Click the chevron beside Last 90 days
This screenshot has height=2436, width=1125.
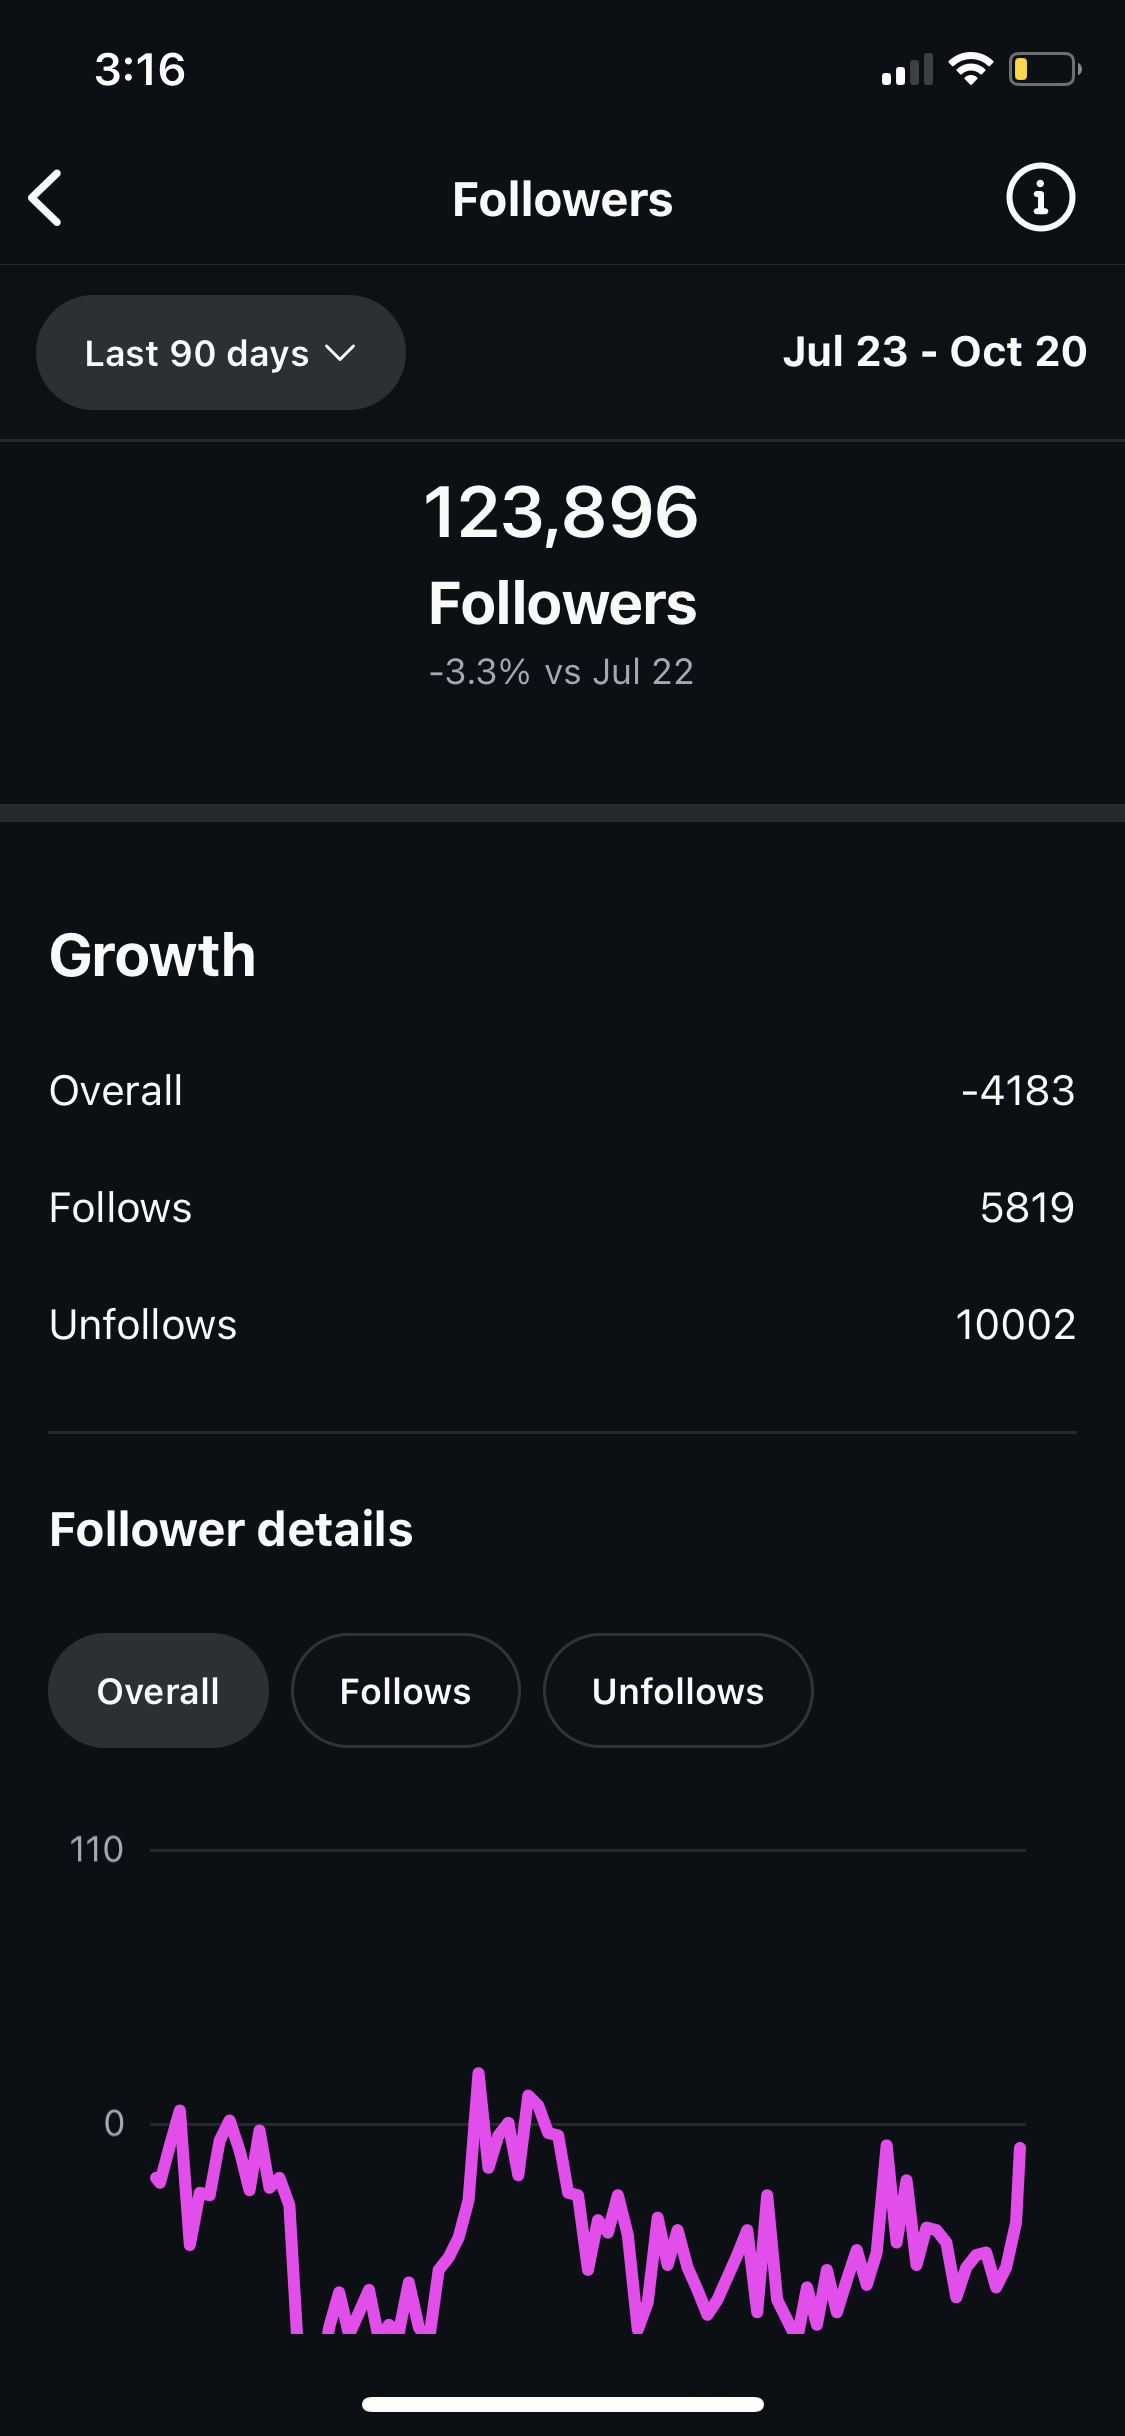pos(340,353)
